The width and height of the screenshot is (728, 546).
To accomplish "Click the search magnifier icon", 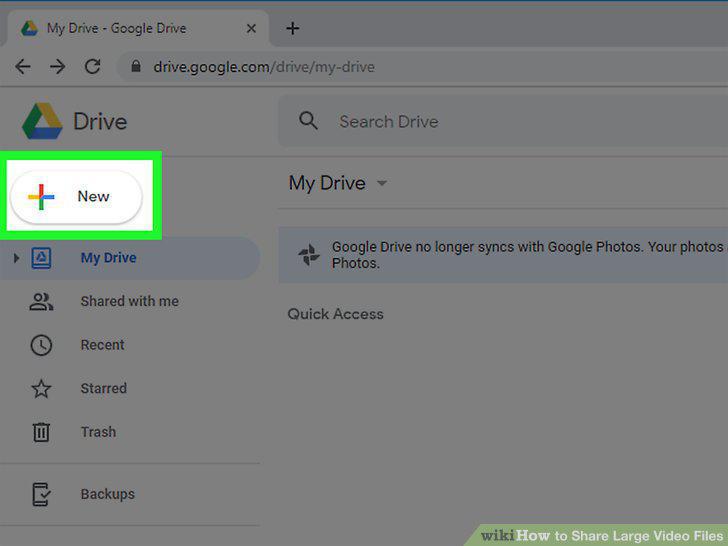I will tap(308, 121).
